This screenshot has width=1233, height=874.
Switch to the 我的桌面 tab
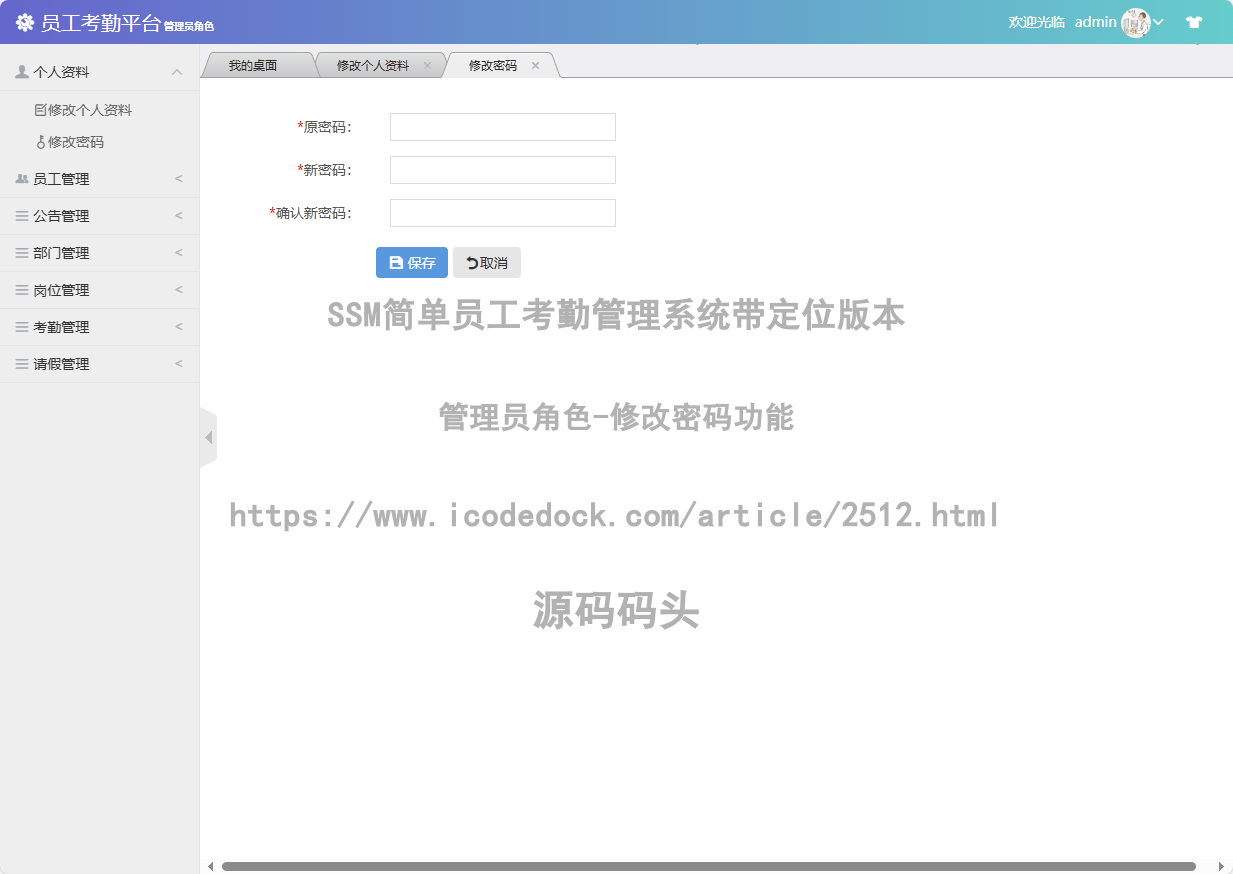click(x=253, y=65)
